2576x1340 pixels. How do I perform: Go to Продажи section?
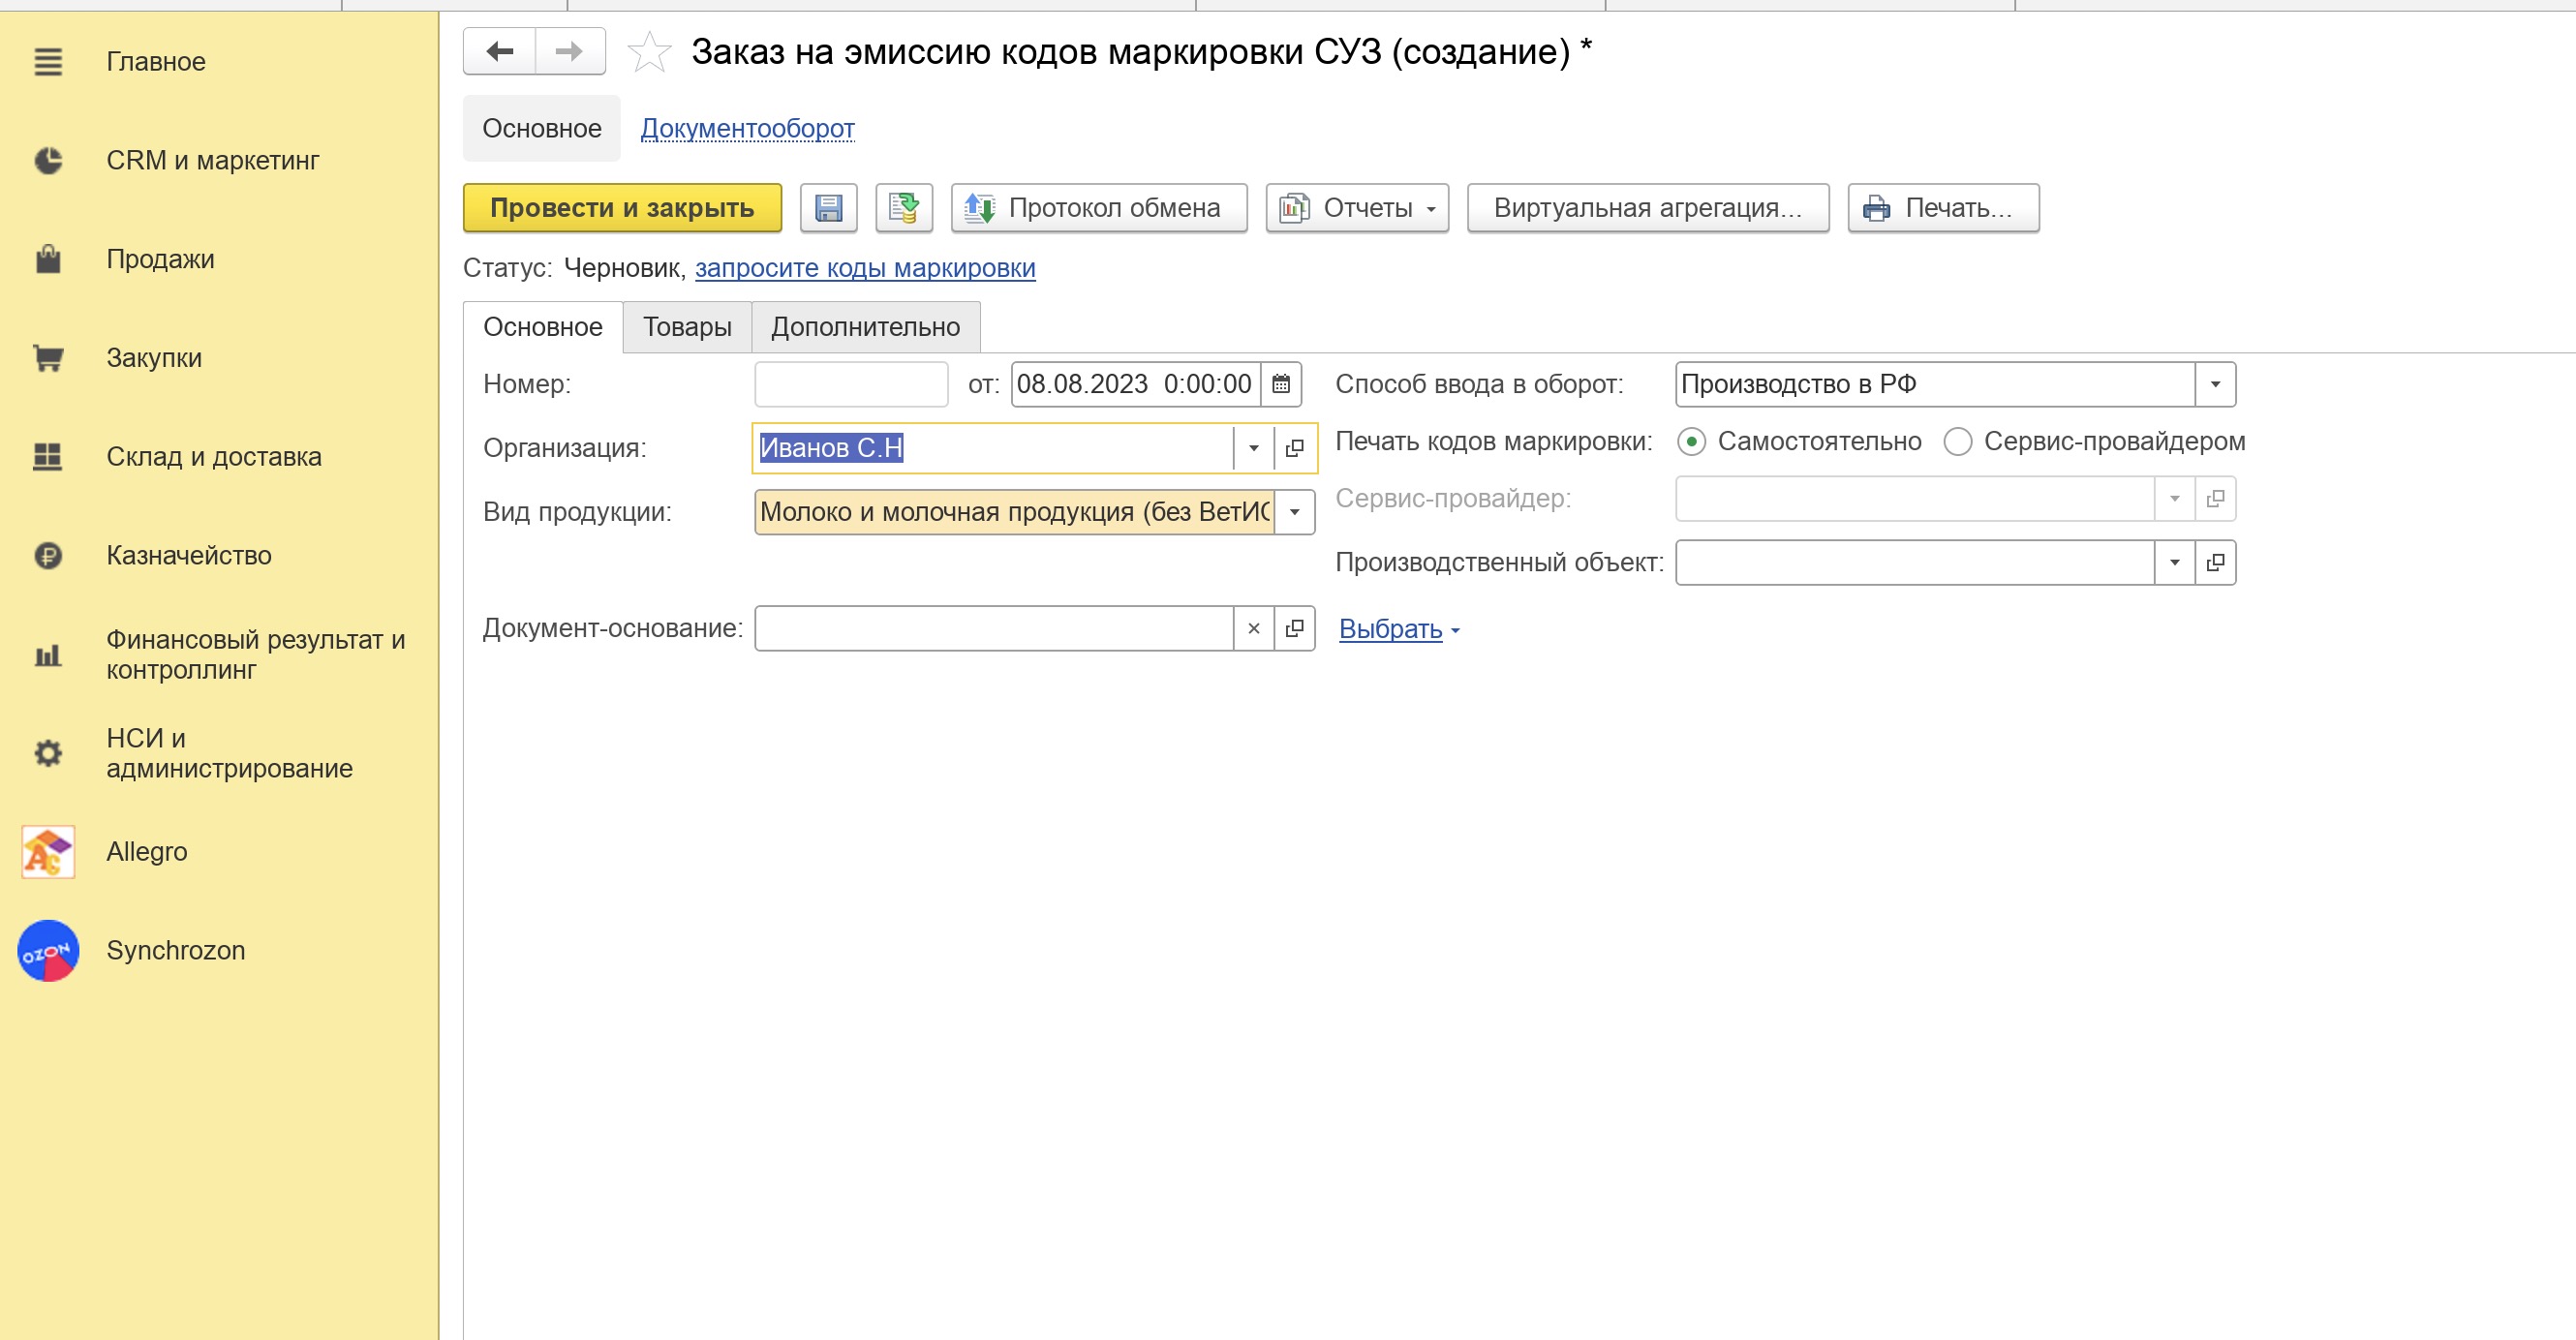coord(160,260)
